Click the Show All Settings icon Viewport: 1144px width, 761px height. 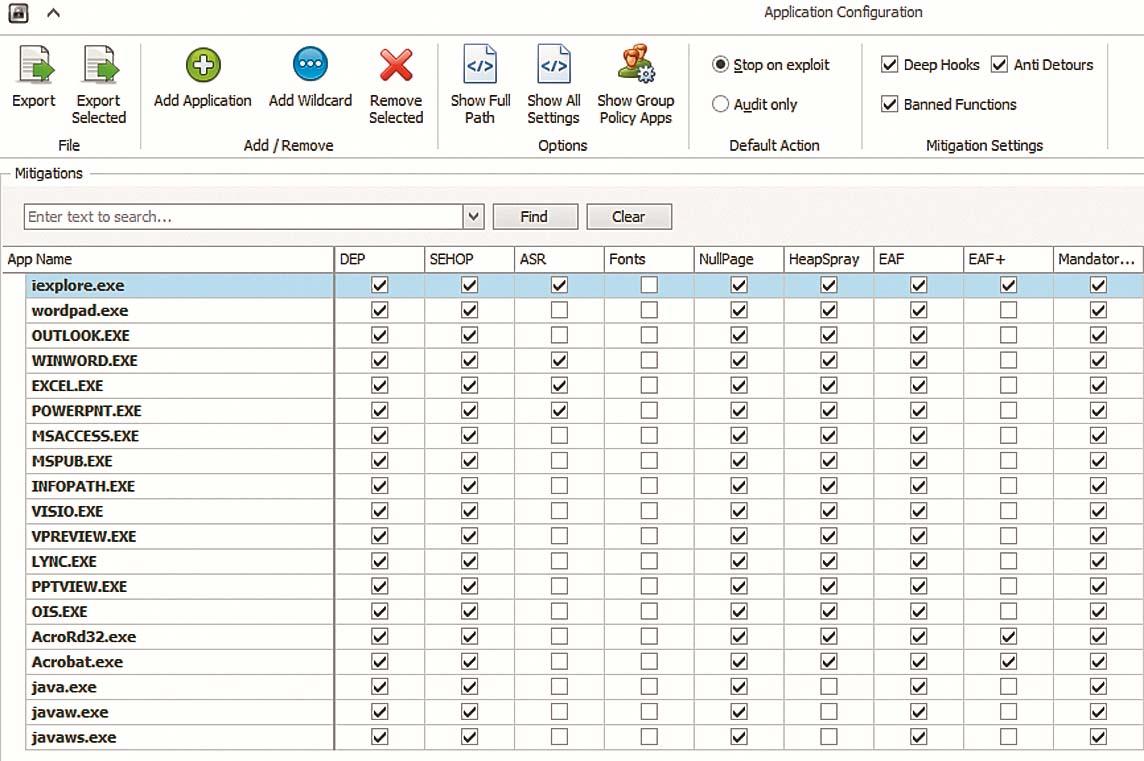pyautogui.click(x=553, y=66)
